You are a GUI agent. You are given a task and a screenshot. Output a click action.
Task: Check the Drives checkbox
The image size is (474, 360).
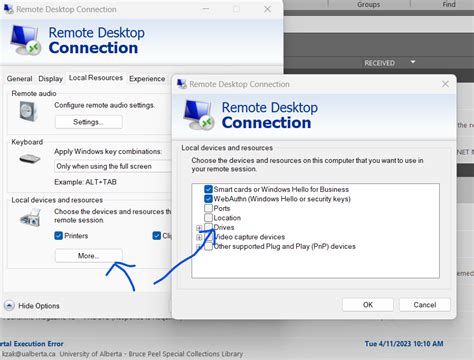208,227
